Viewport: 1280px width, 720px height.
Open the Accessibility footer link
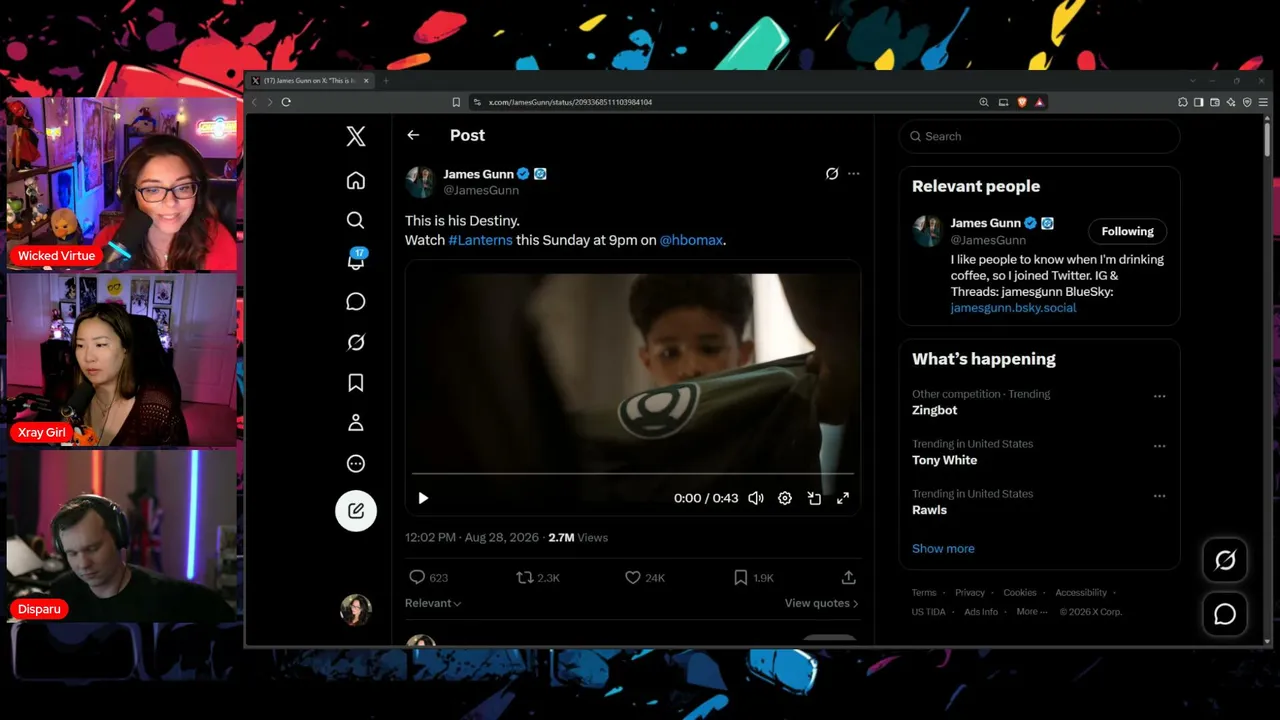pos(1081,593)
